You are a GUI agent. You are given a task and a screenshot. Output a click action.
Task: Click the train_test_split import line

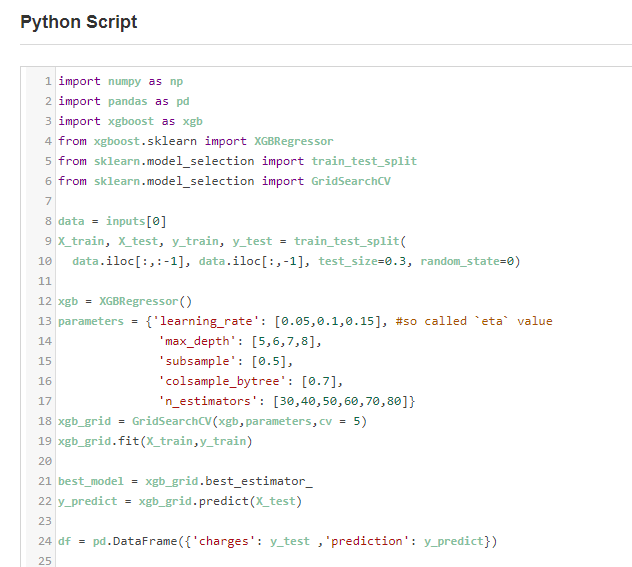click(x=237, y=161)
